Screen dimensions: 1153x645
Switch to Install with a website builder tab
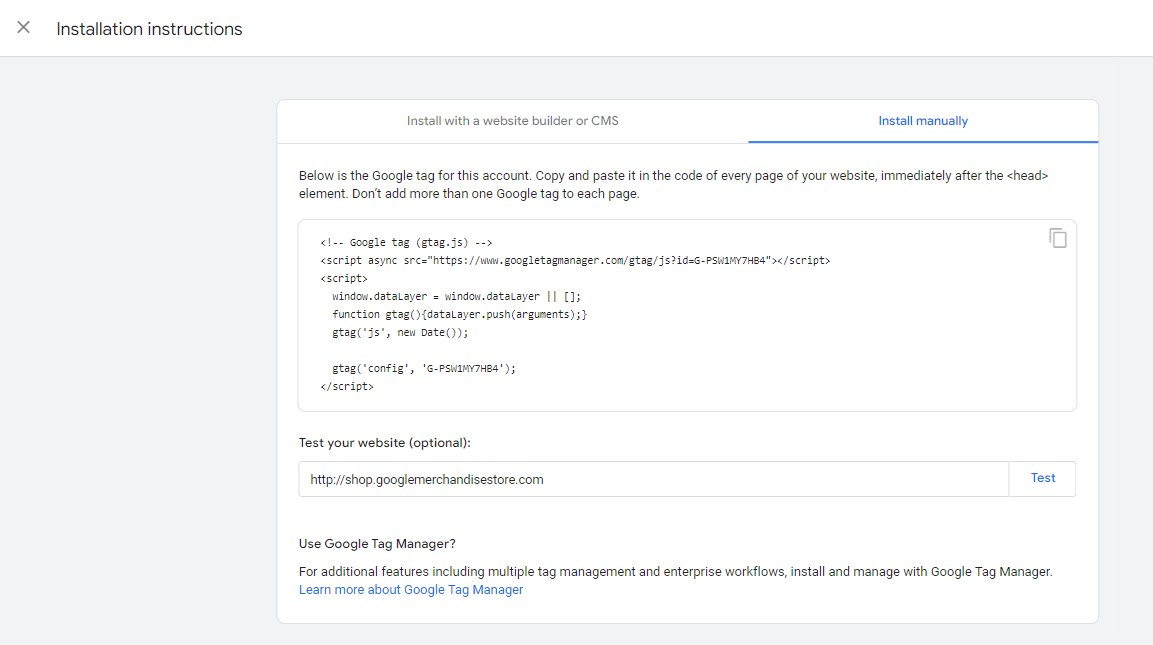coord(513,121)
